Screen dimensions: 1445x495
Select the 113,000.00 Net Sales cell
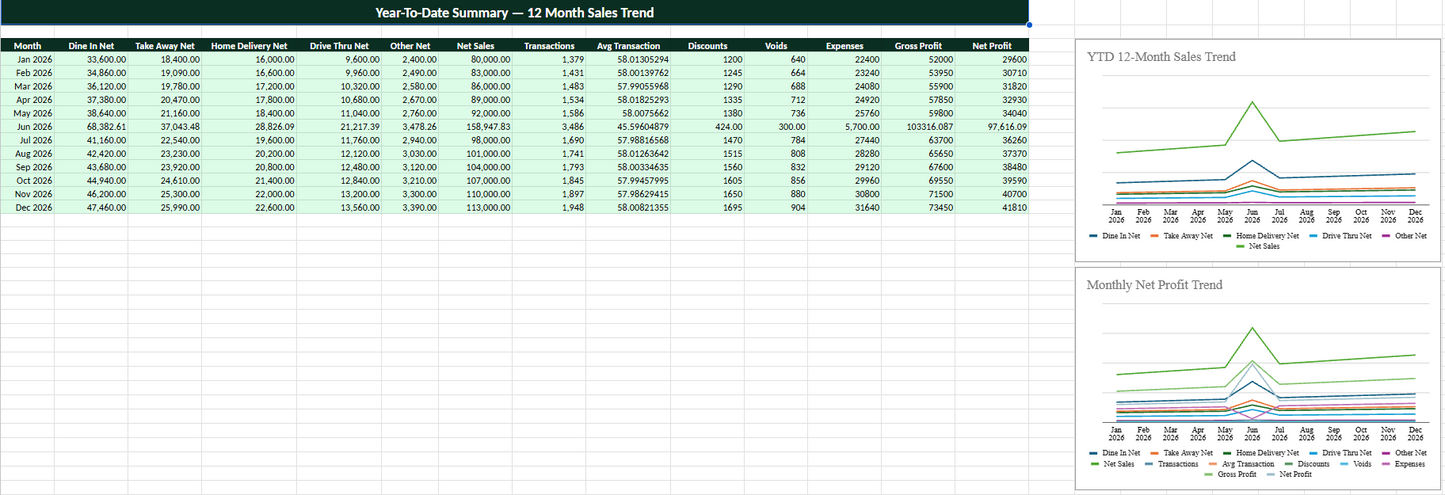[475, 207]
